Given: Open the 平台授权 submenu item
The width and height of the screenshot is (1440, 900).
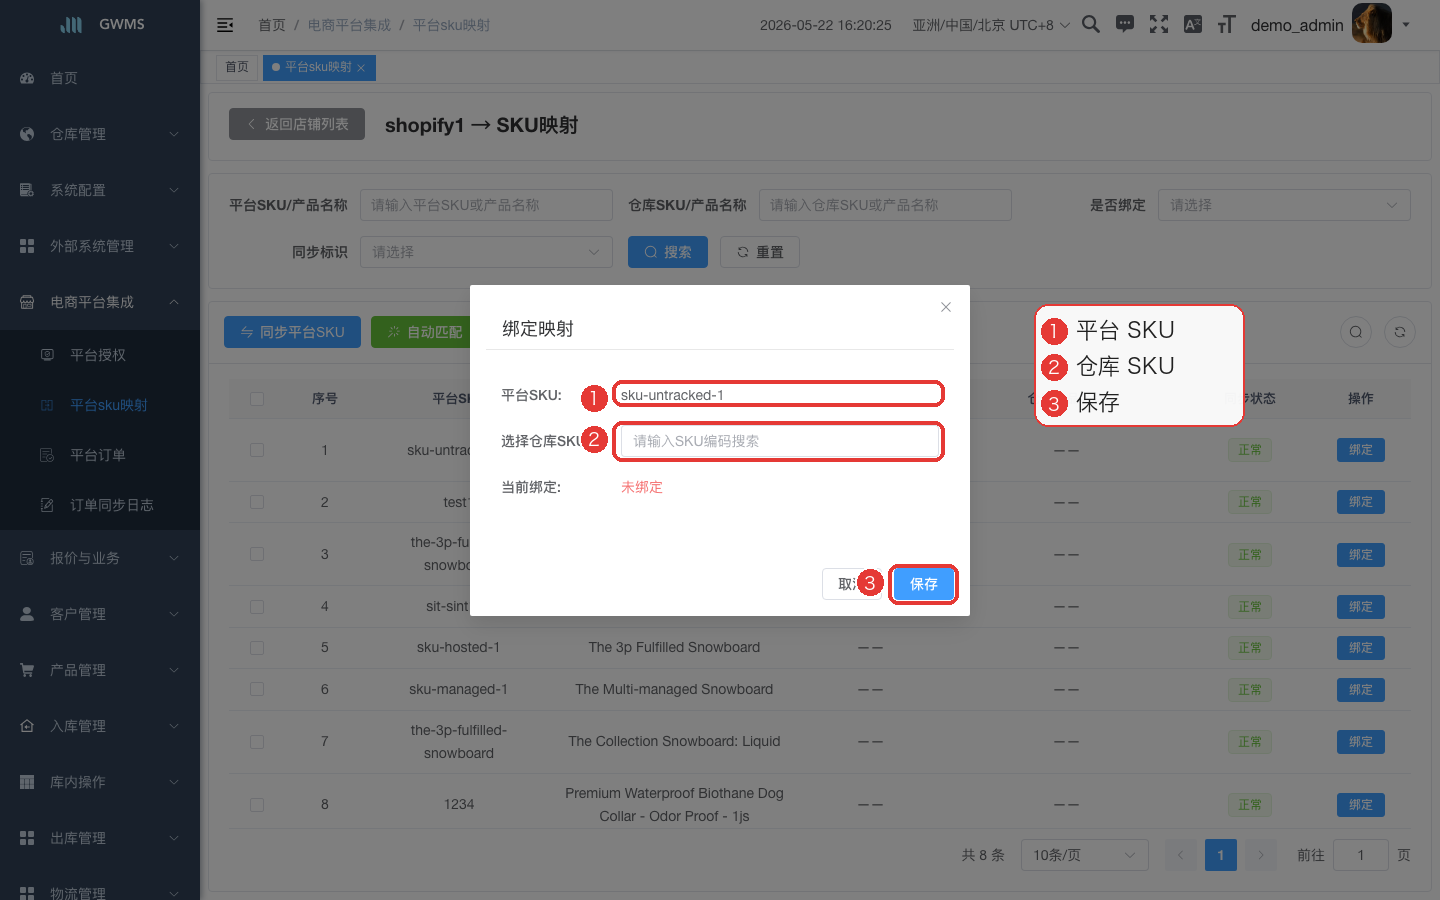Looking at the screenshot, I should click(100, 355).
